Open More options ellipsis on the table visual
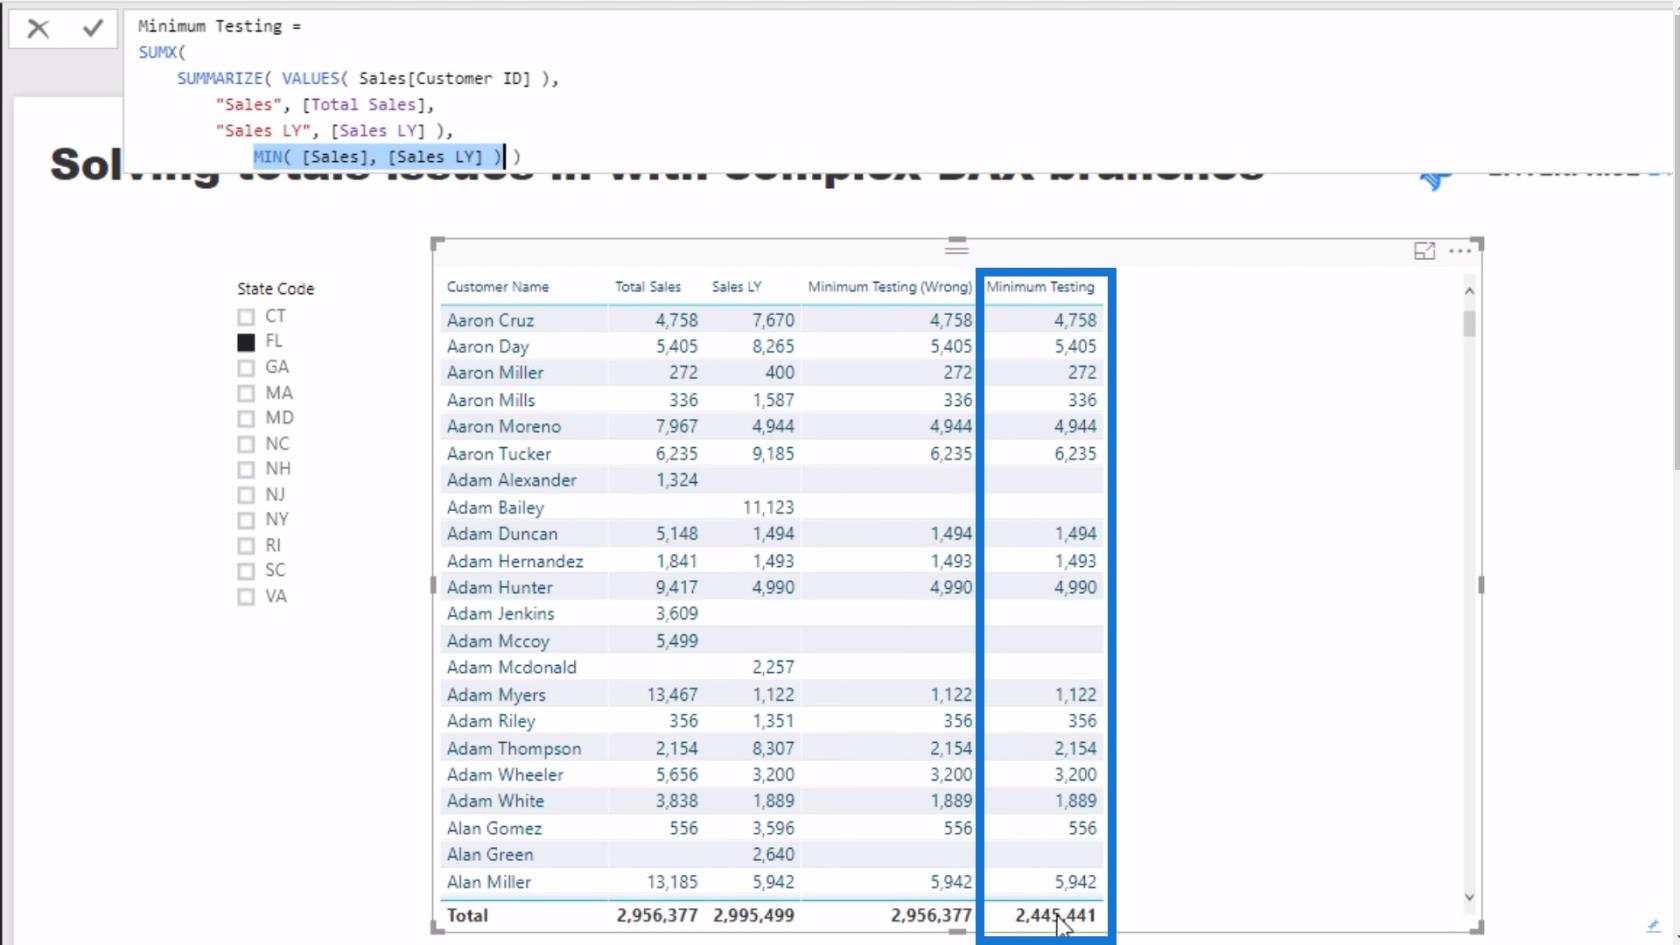The image size is (1680, 945). coord(1460,251)
